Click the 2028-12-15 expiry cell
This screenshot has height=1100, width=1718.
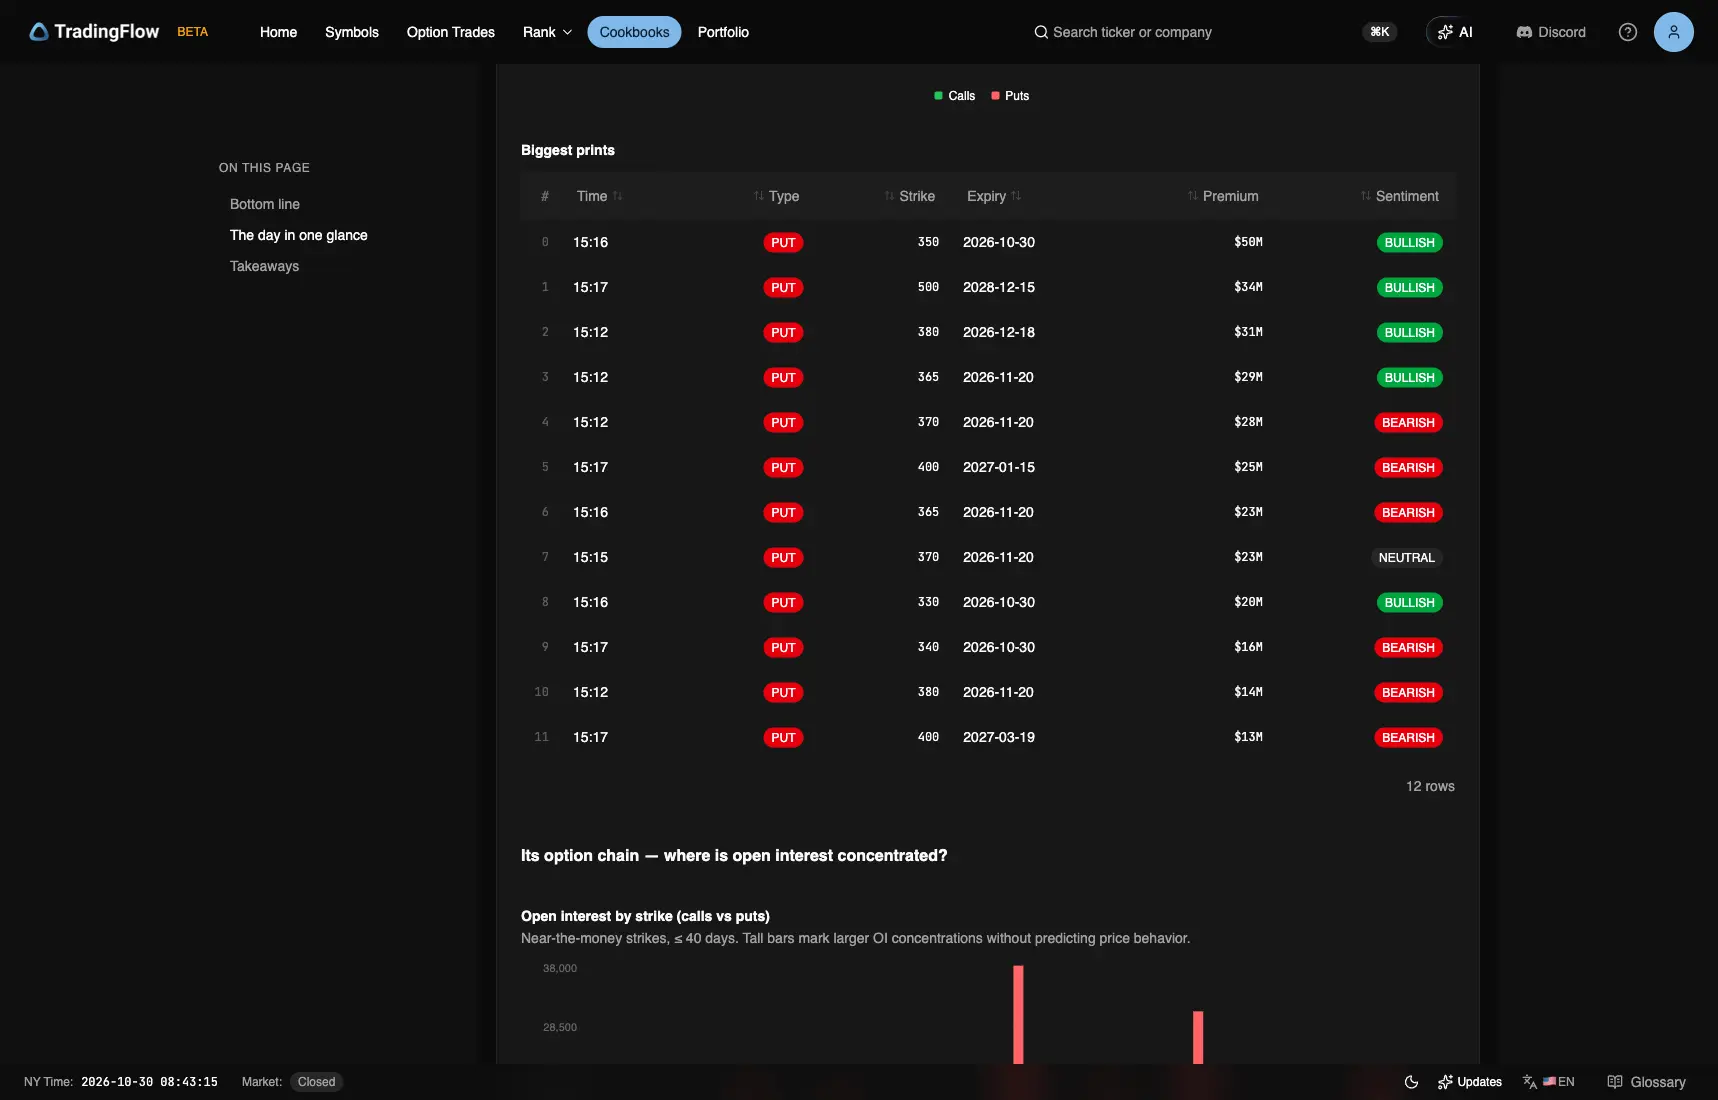coord(999,287)
